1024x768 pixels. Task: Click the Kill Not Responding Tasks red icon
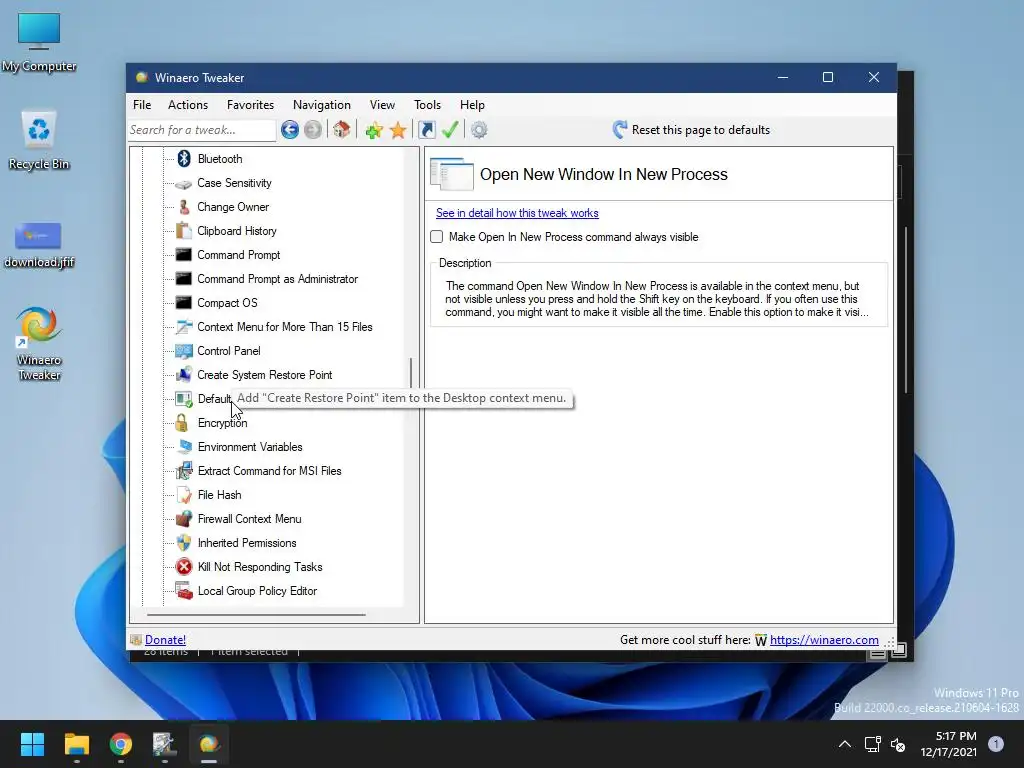[184, 567]
